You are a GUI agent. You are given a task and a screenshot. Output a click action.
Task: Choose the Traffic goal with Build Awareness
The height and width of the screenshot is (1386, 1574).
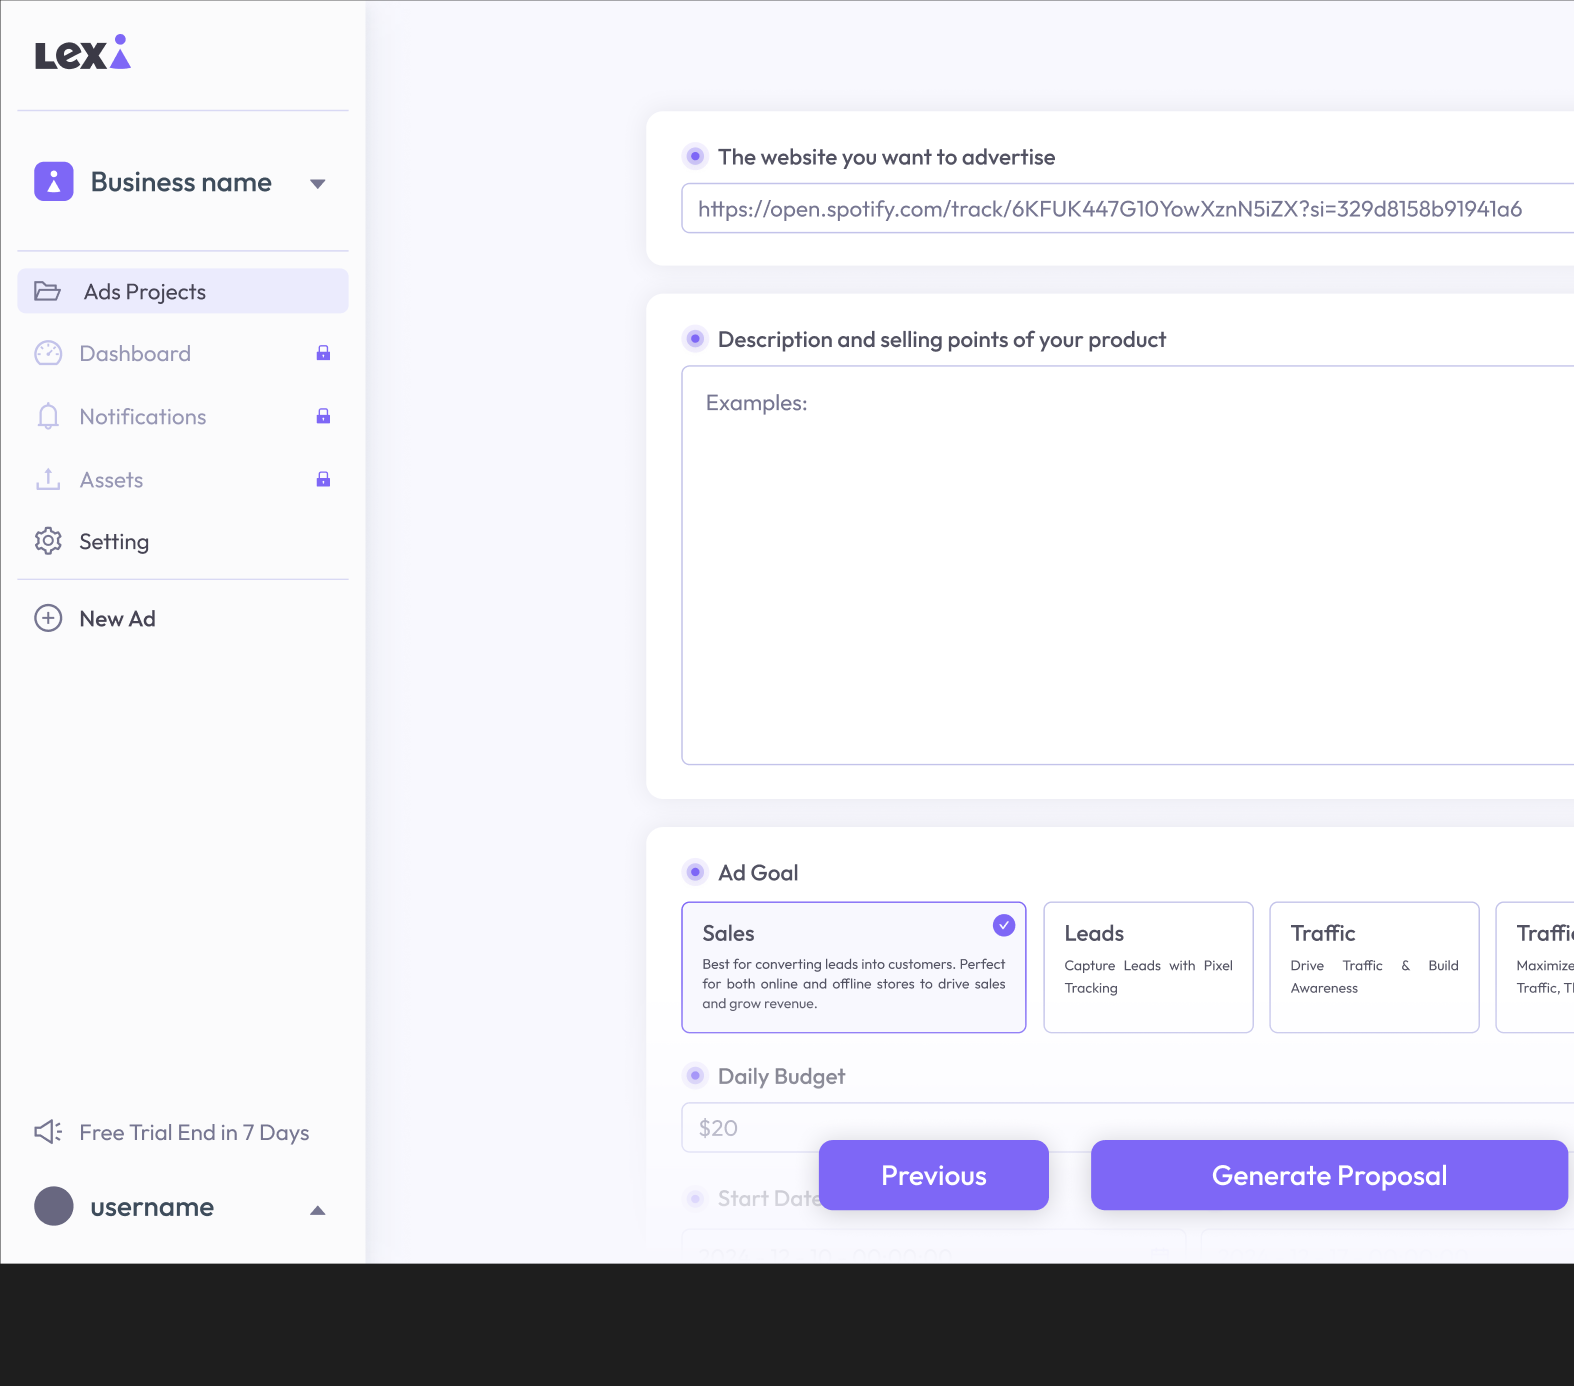[x=1374, y=967]
